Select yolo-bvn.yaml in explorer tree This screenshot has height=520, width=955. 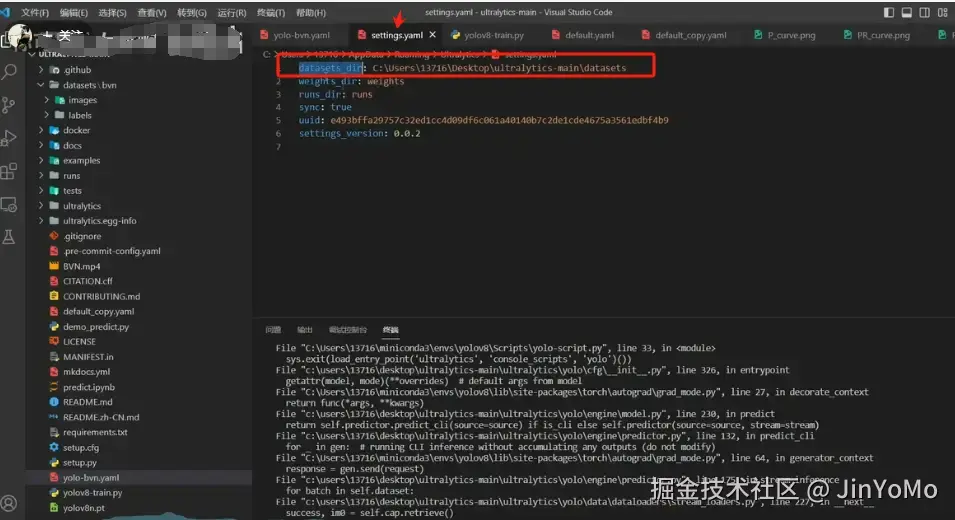coord(91,478)
